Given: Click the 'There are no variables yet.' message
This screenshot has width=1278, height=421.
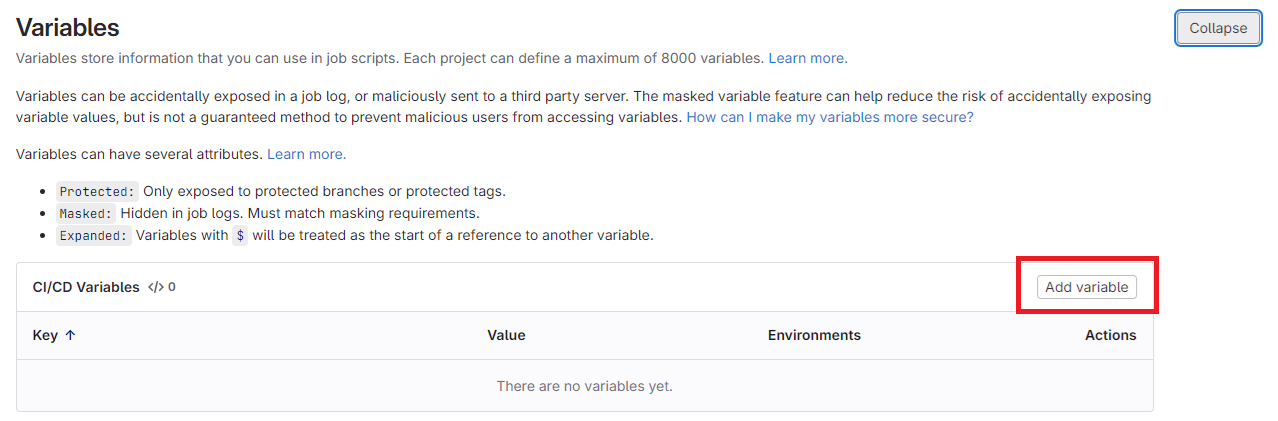Looking at the screenshot, I should pos(584,386).
